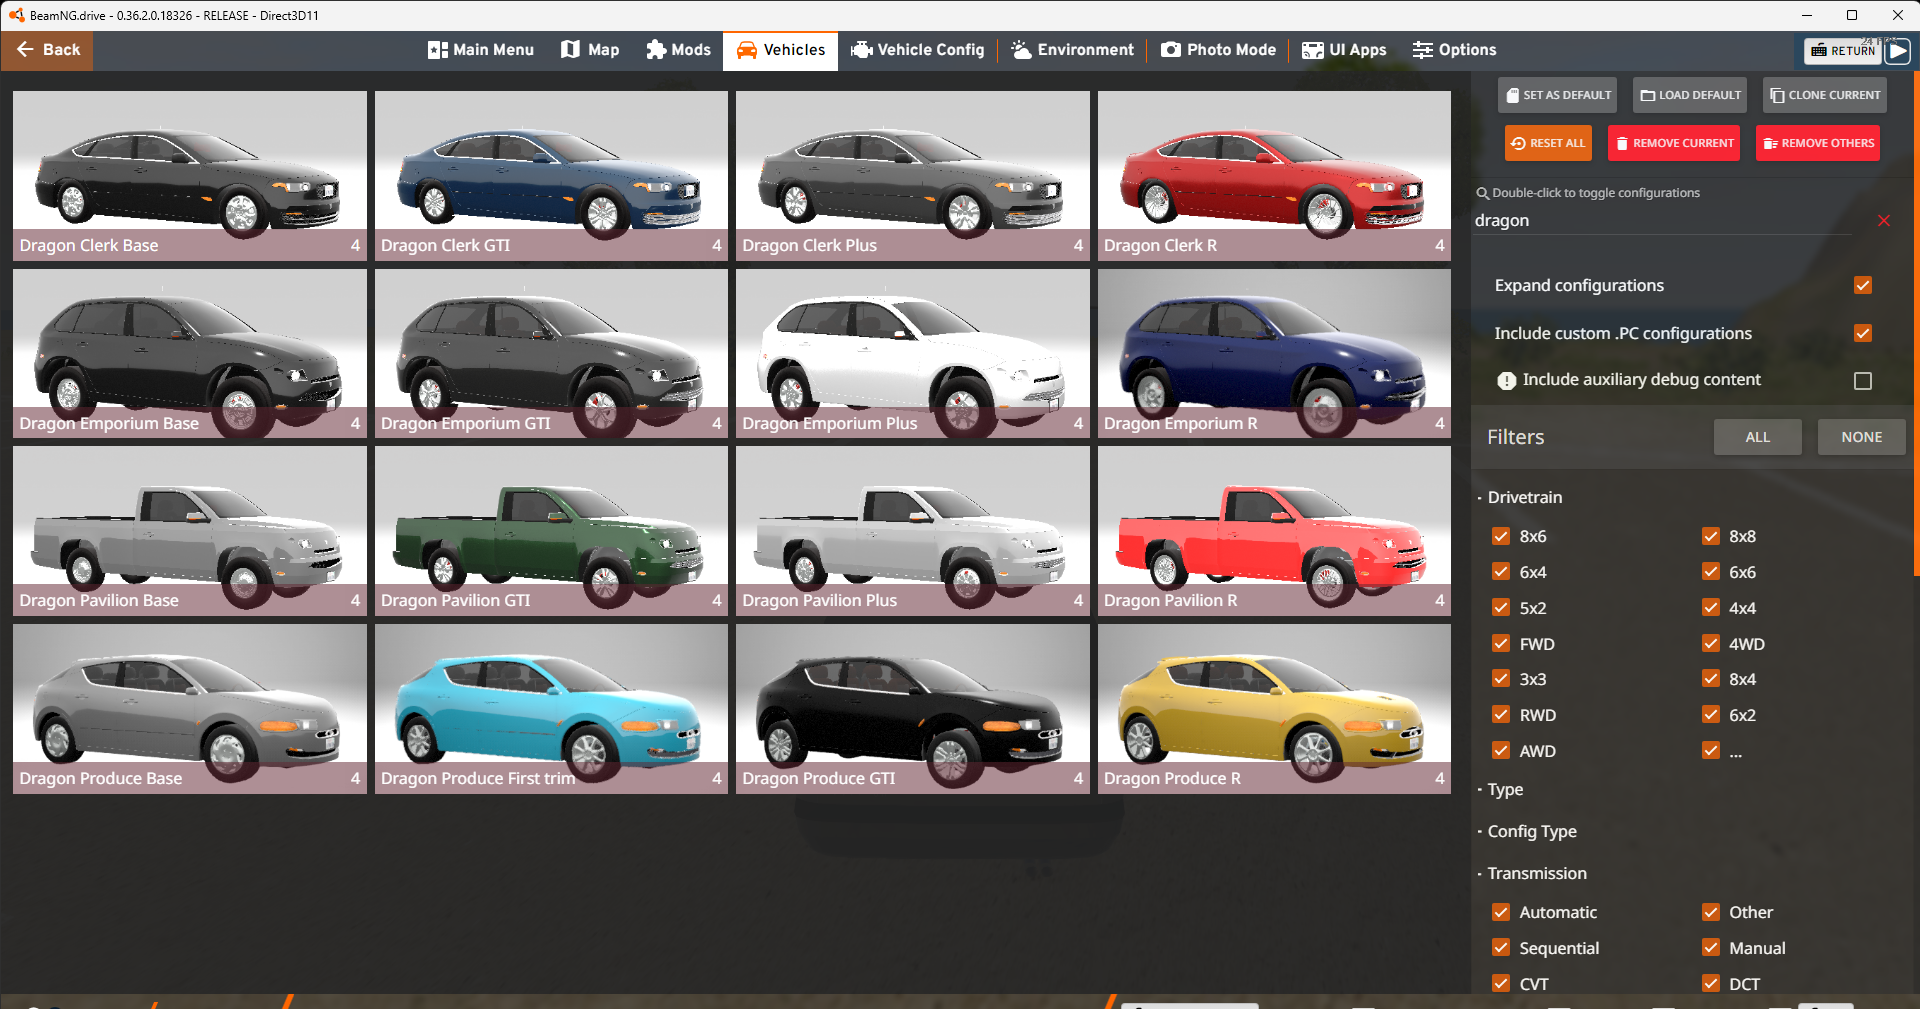Click the Photo Mode camera icon
The width and height of the screenshot is (1920, 1009).
[1171, 50]
